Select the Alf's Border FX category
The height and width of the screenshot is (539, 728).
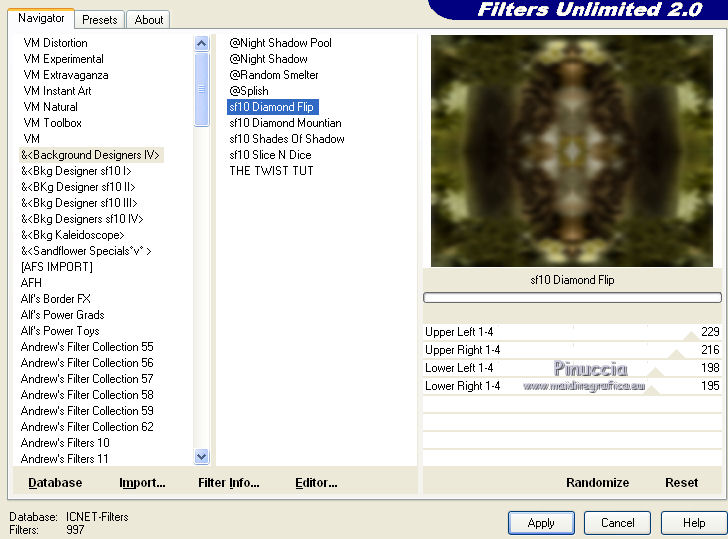(56, 299)
